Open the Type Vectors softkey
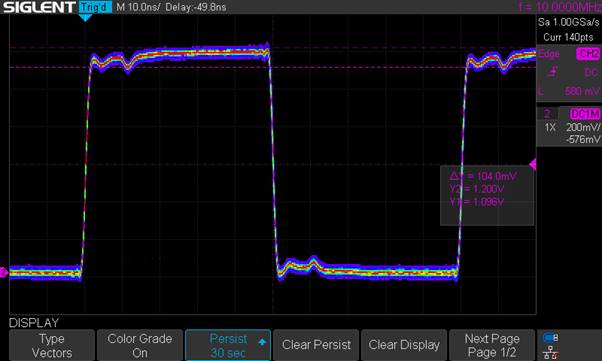The image size is (602, 361). pos(52,345)
